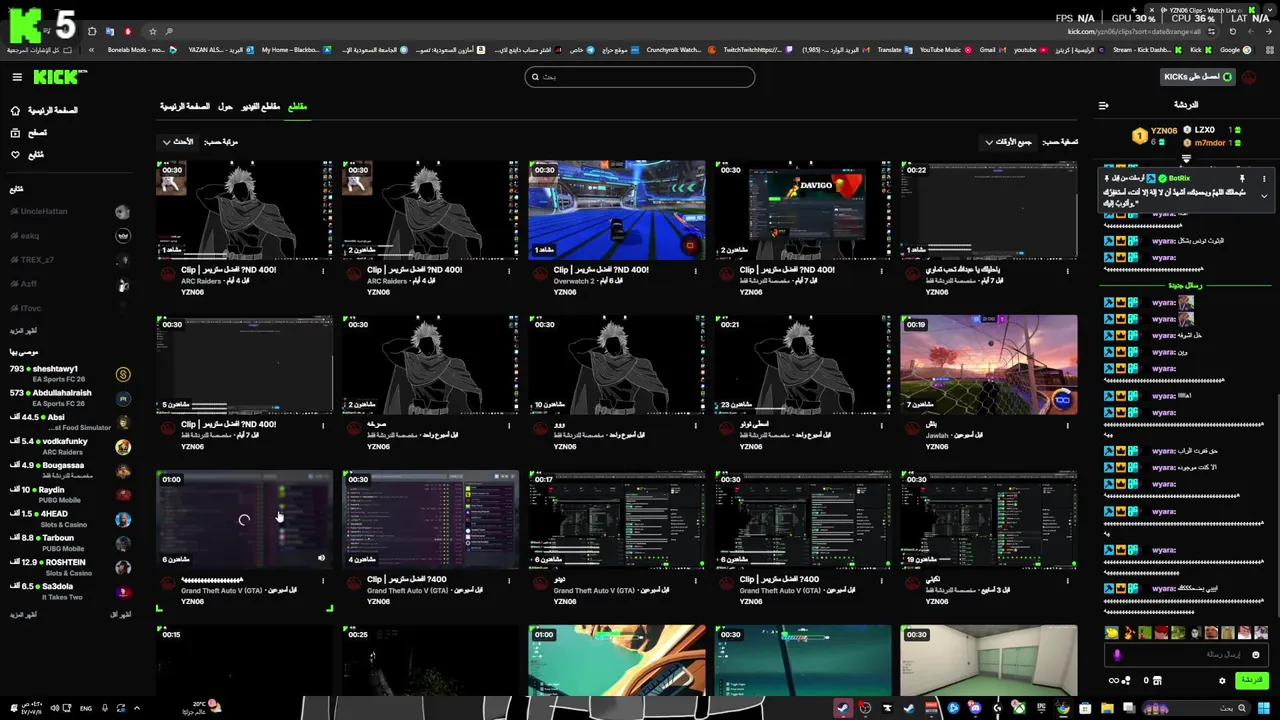Open the hamburger menu beside the Kick logo
Viewport: 1280px width, 720px height.
coord(17,77)
